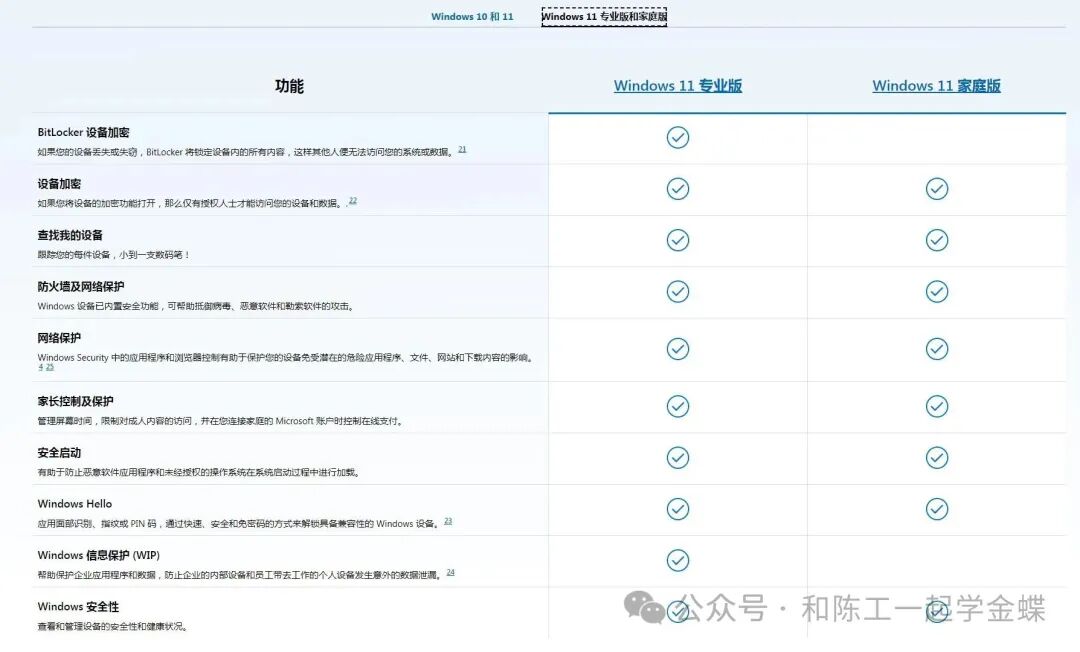Click the 家庭版 checkmark for 家长控制及保护

[936, 406]
